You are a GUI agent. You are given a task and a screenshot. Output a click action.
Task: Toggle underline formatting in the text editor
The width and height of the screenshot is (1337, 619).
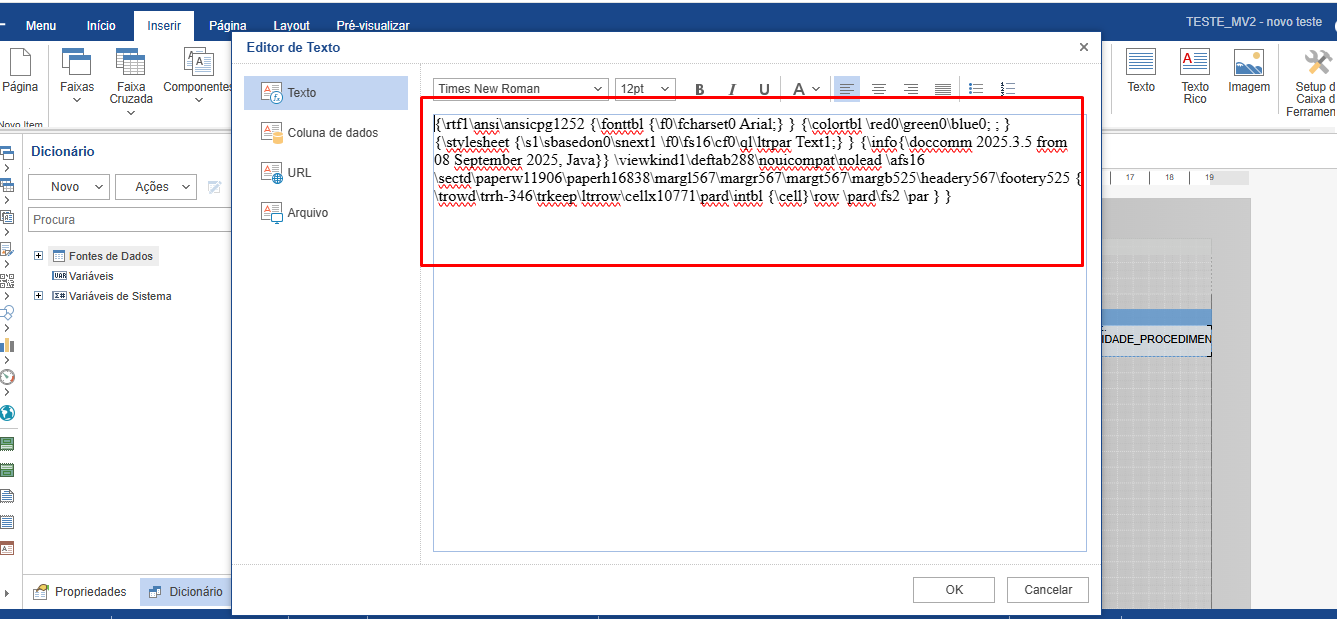pyautogui.click(x=764, y=89)
